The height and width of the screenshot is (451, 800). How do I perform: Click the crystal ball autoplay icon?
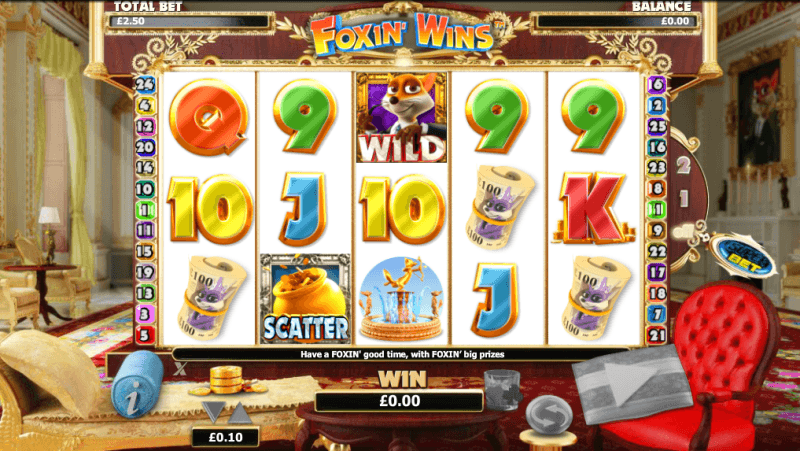(x=548, y=414)
